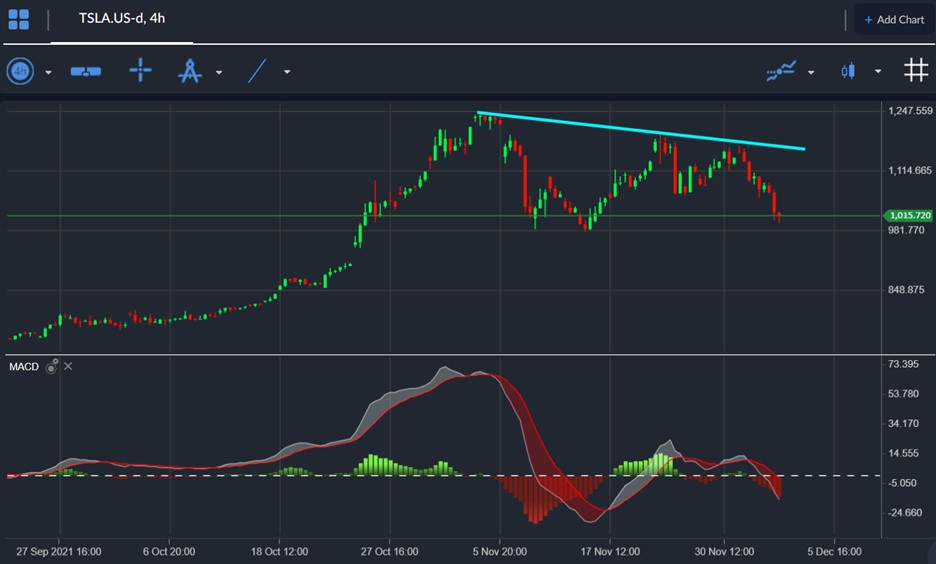936x564 pixels.
Task: Expand the chart type dropdown arrow
Action: click(x=878, y=72)
